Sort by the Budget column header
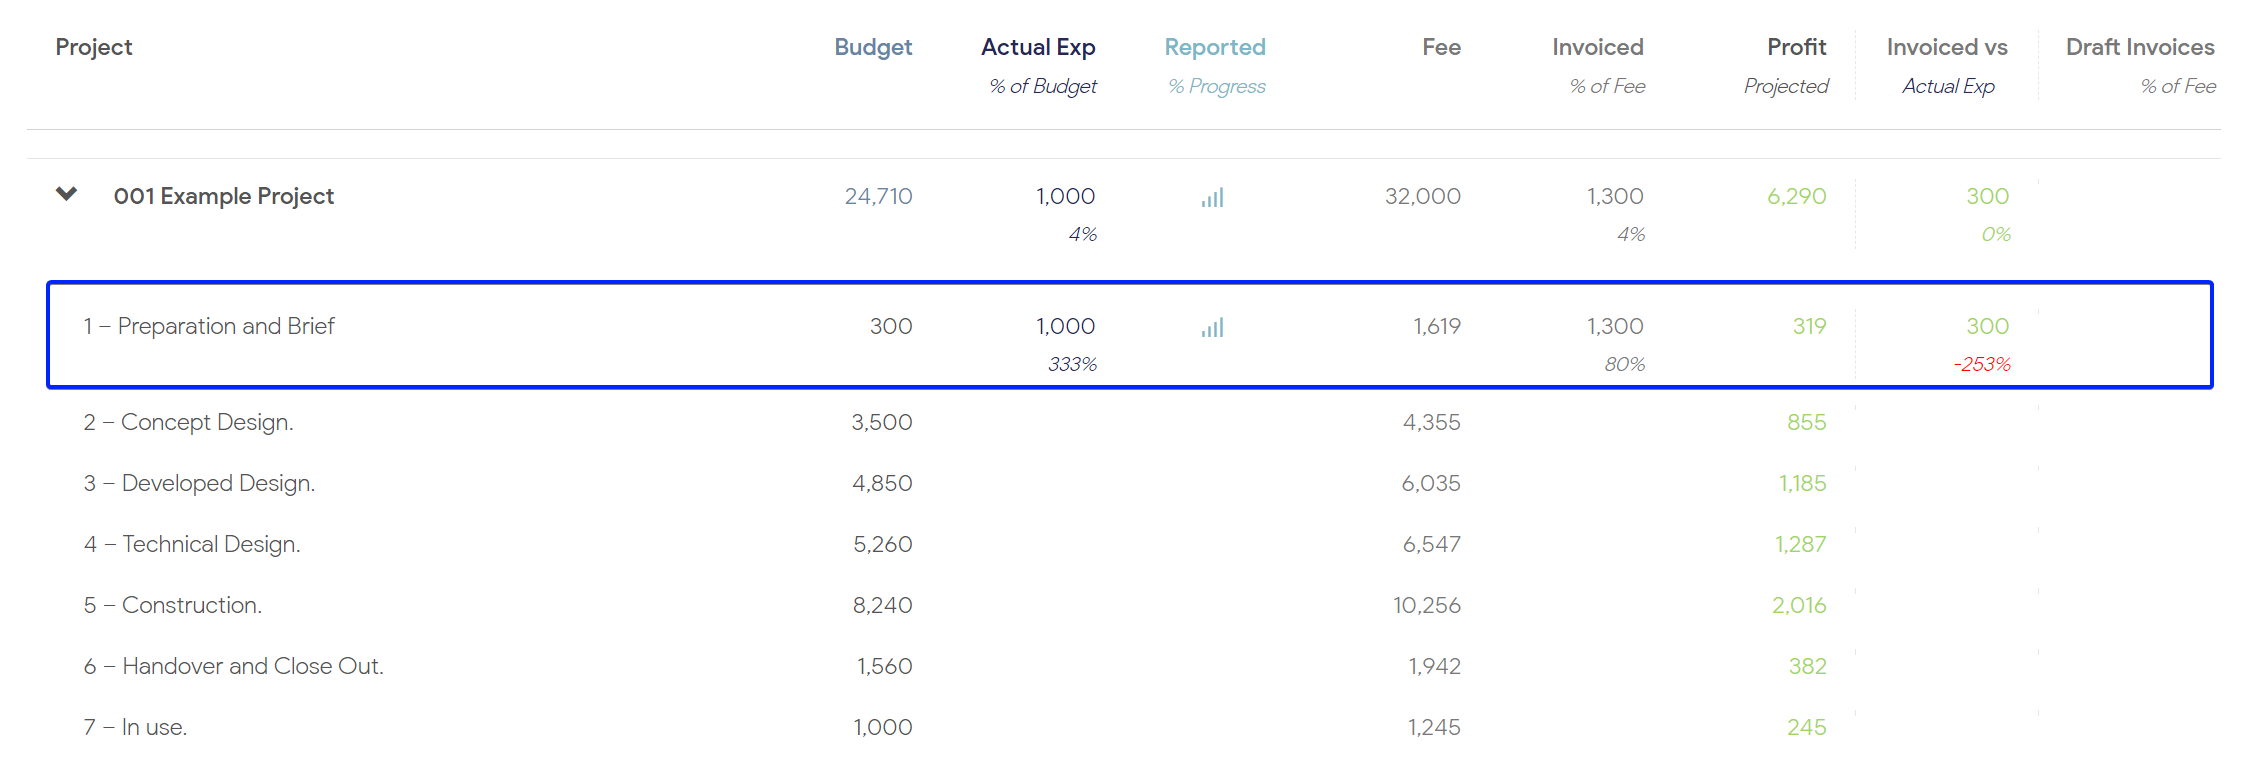The height and width of the screenshot is (771, 2267). 873,47
